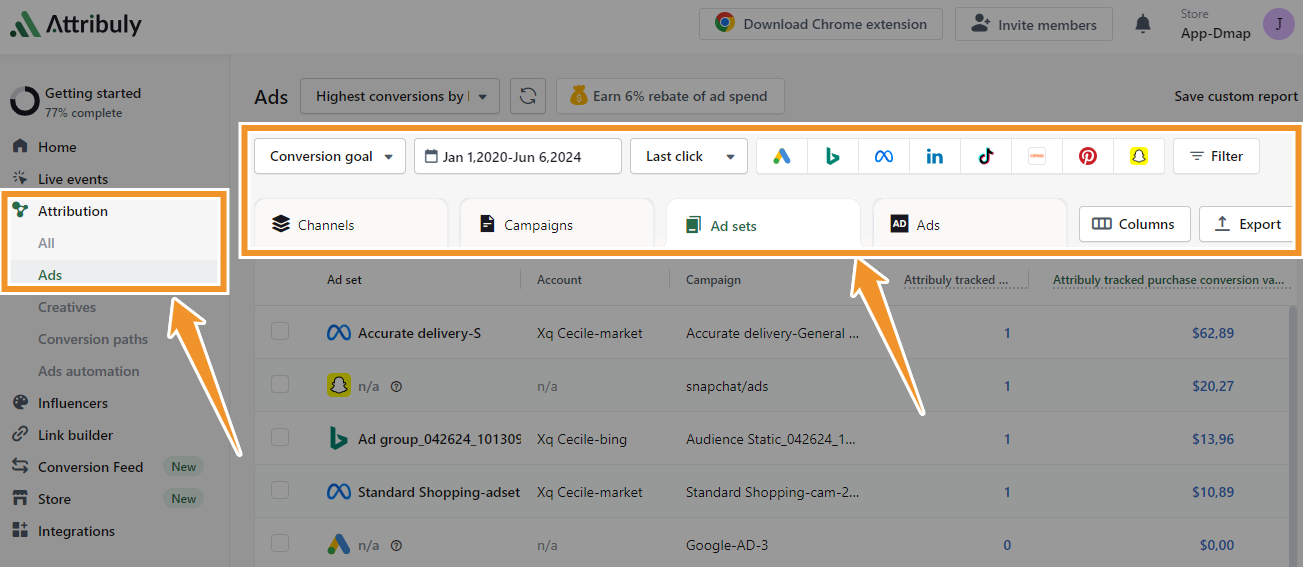Click the refresh report icon

pos(528,96)
